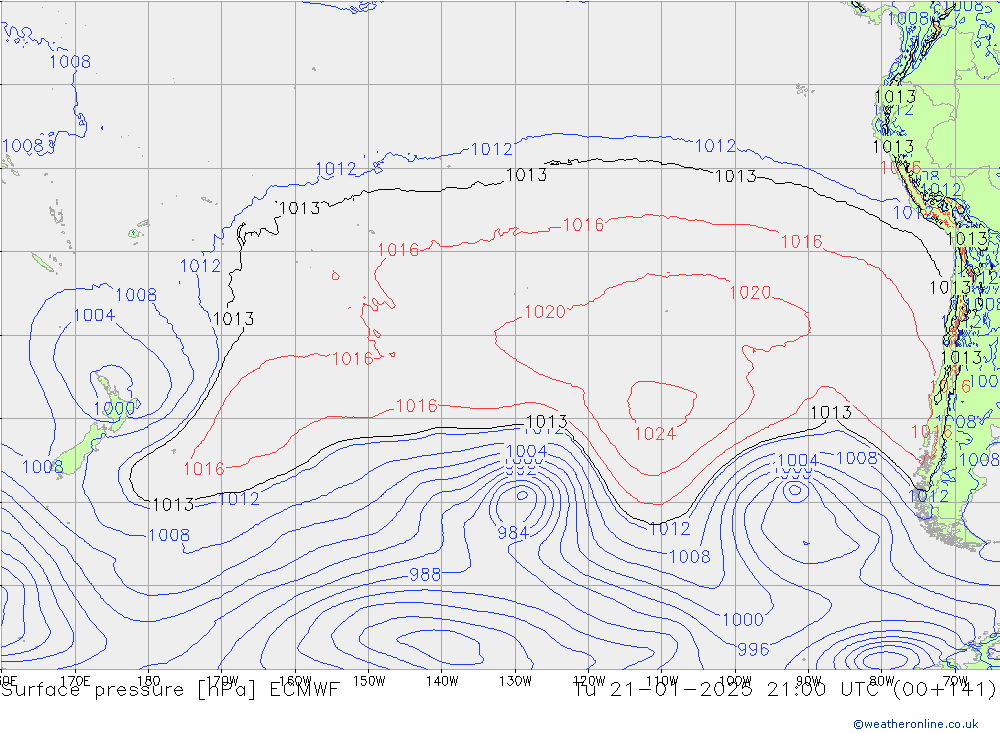Viewport: 1000px width, 733px height.
Task: Click the 984 low pressure label
Action: coord(513,533)
